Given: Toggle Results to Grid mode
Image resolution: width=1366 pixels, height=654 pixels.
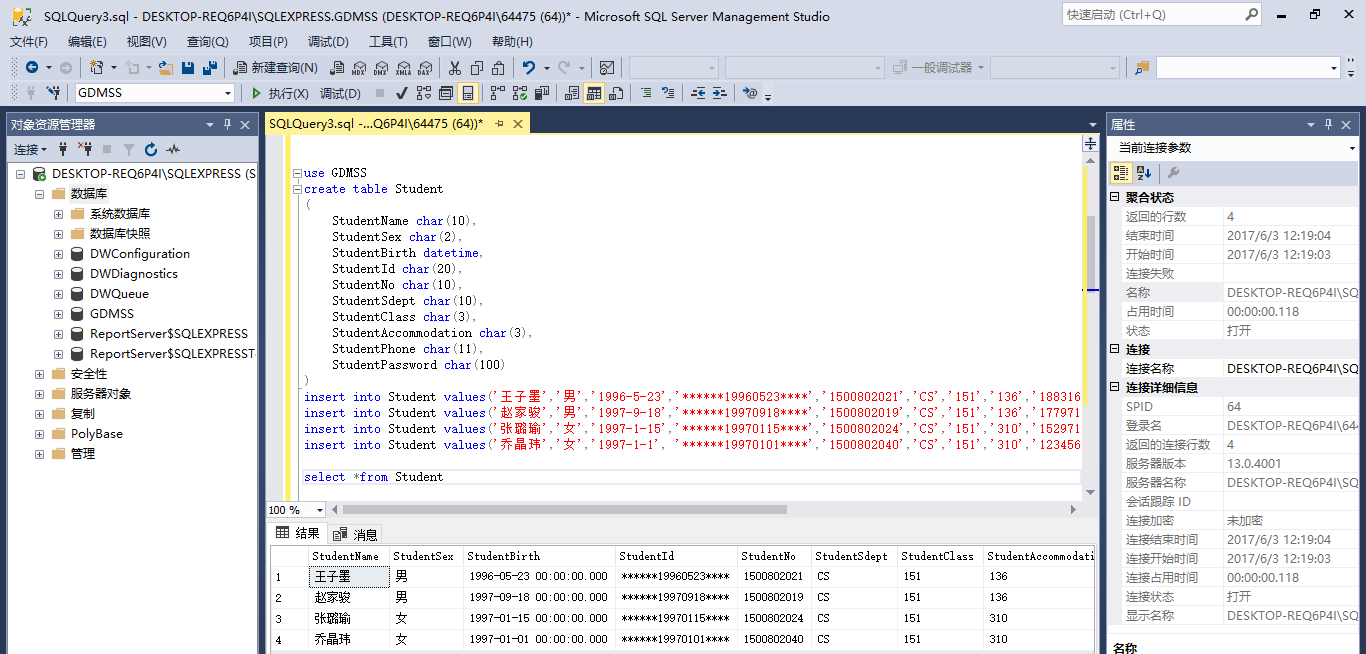Looking at the screenshot, I should [594, 93].
